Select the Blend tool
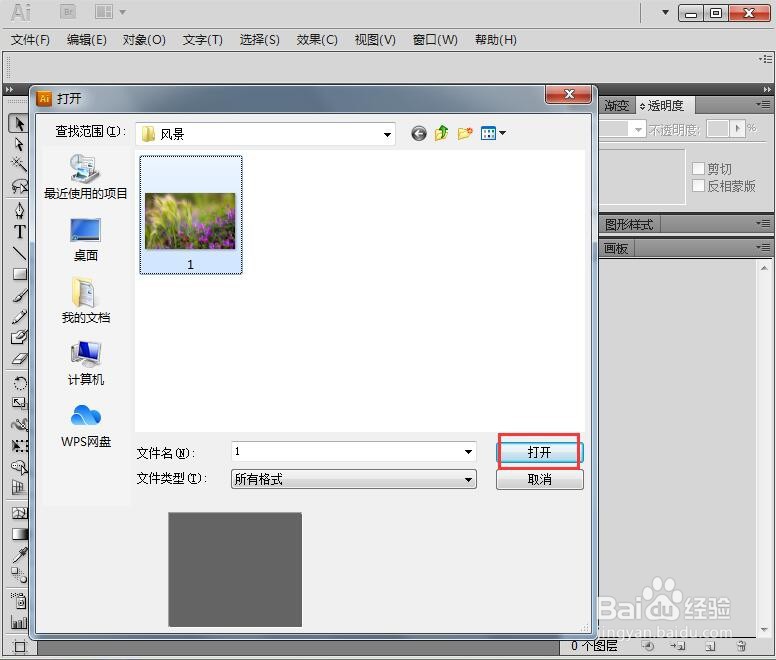This screenshot has height=660, width=776. point(19,575)
